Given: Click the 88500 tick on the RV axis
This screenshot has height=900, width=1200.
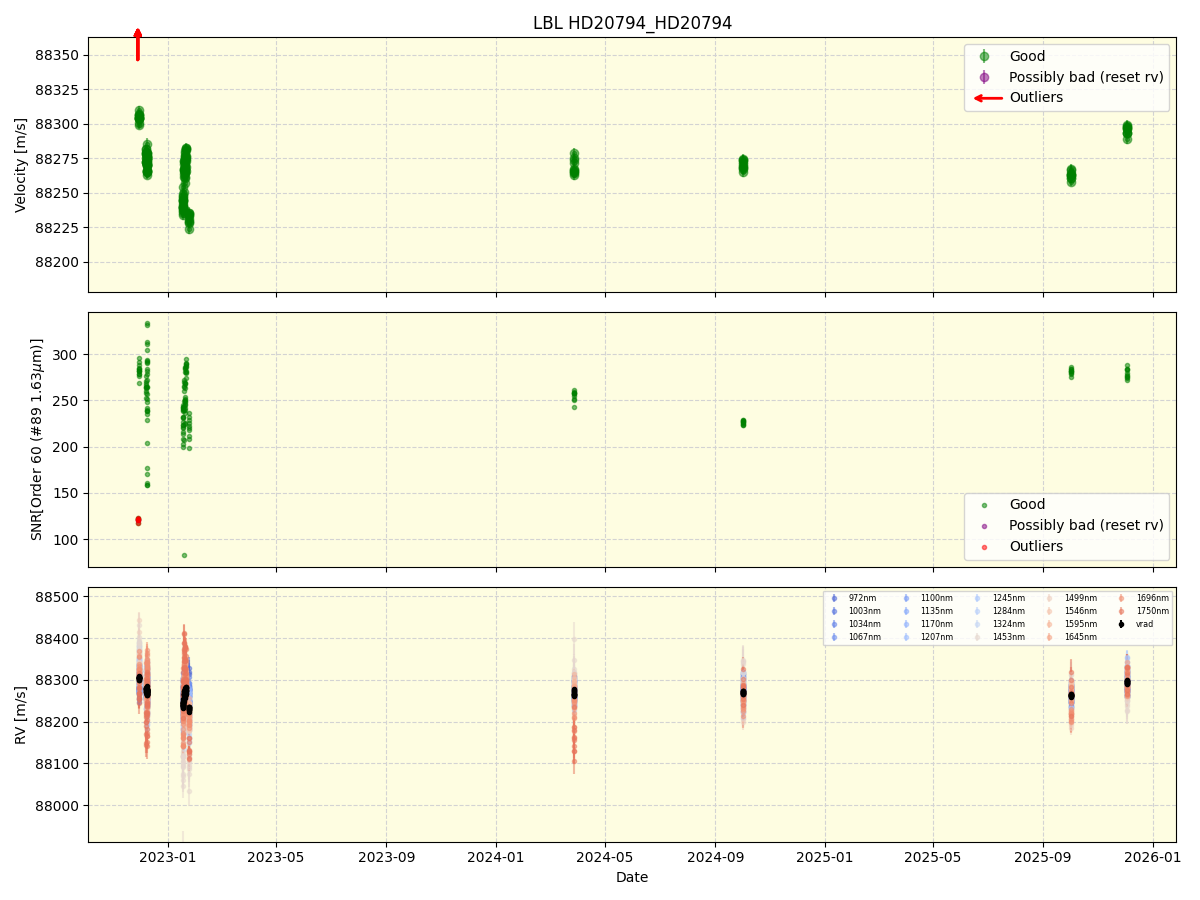Looking at the screenshot, I should coord(57,597).
